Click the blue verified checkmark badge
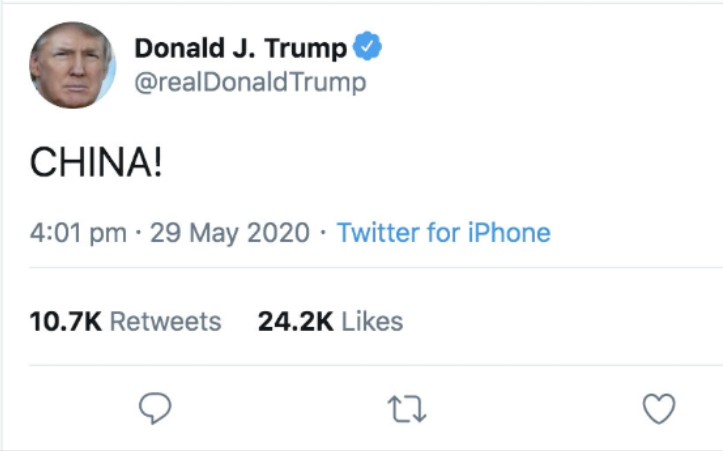 tap(369, 47)
